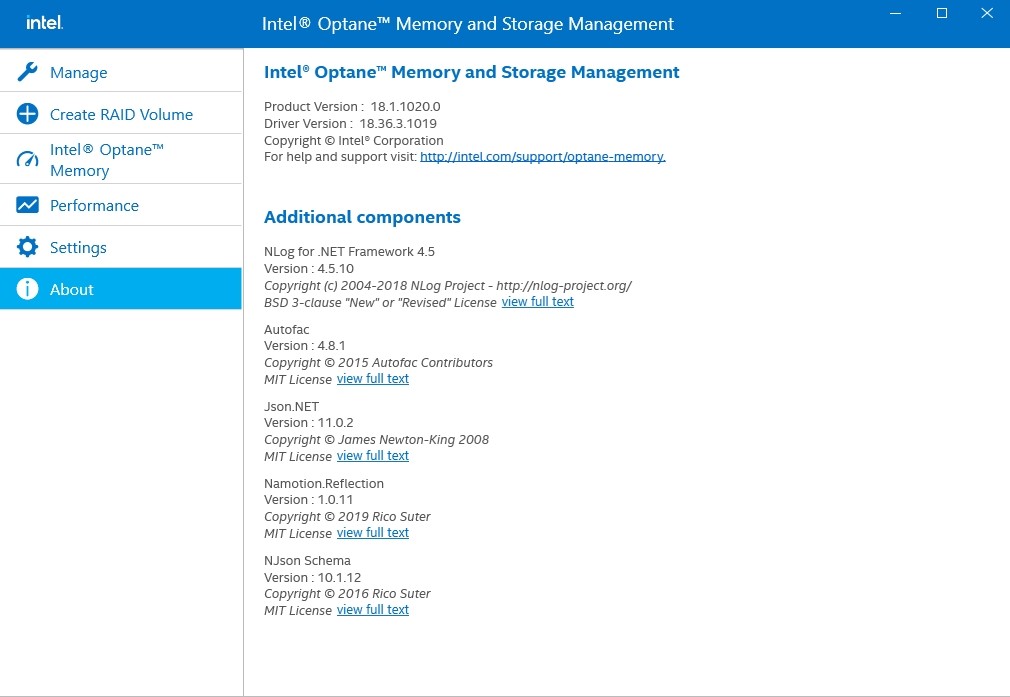
Task: Click the Json.NET component name
Action: tap(291, 406)
